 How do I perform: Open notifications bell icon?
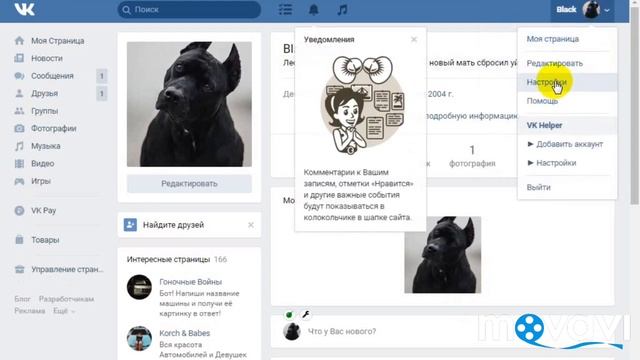coord(313,9)
